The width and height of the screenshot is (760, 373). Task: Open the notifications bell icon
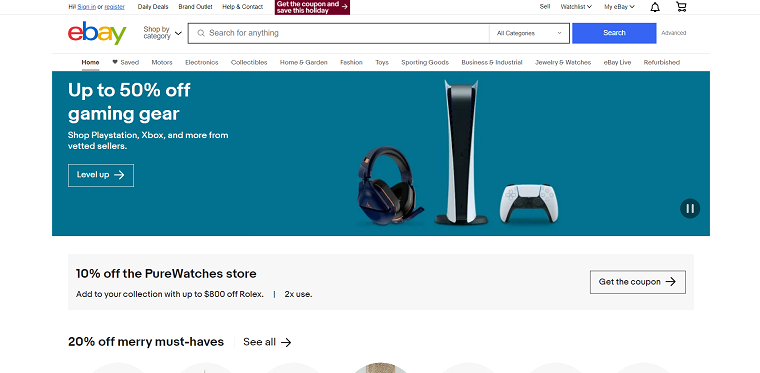click(655, 7)
